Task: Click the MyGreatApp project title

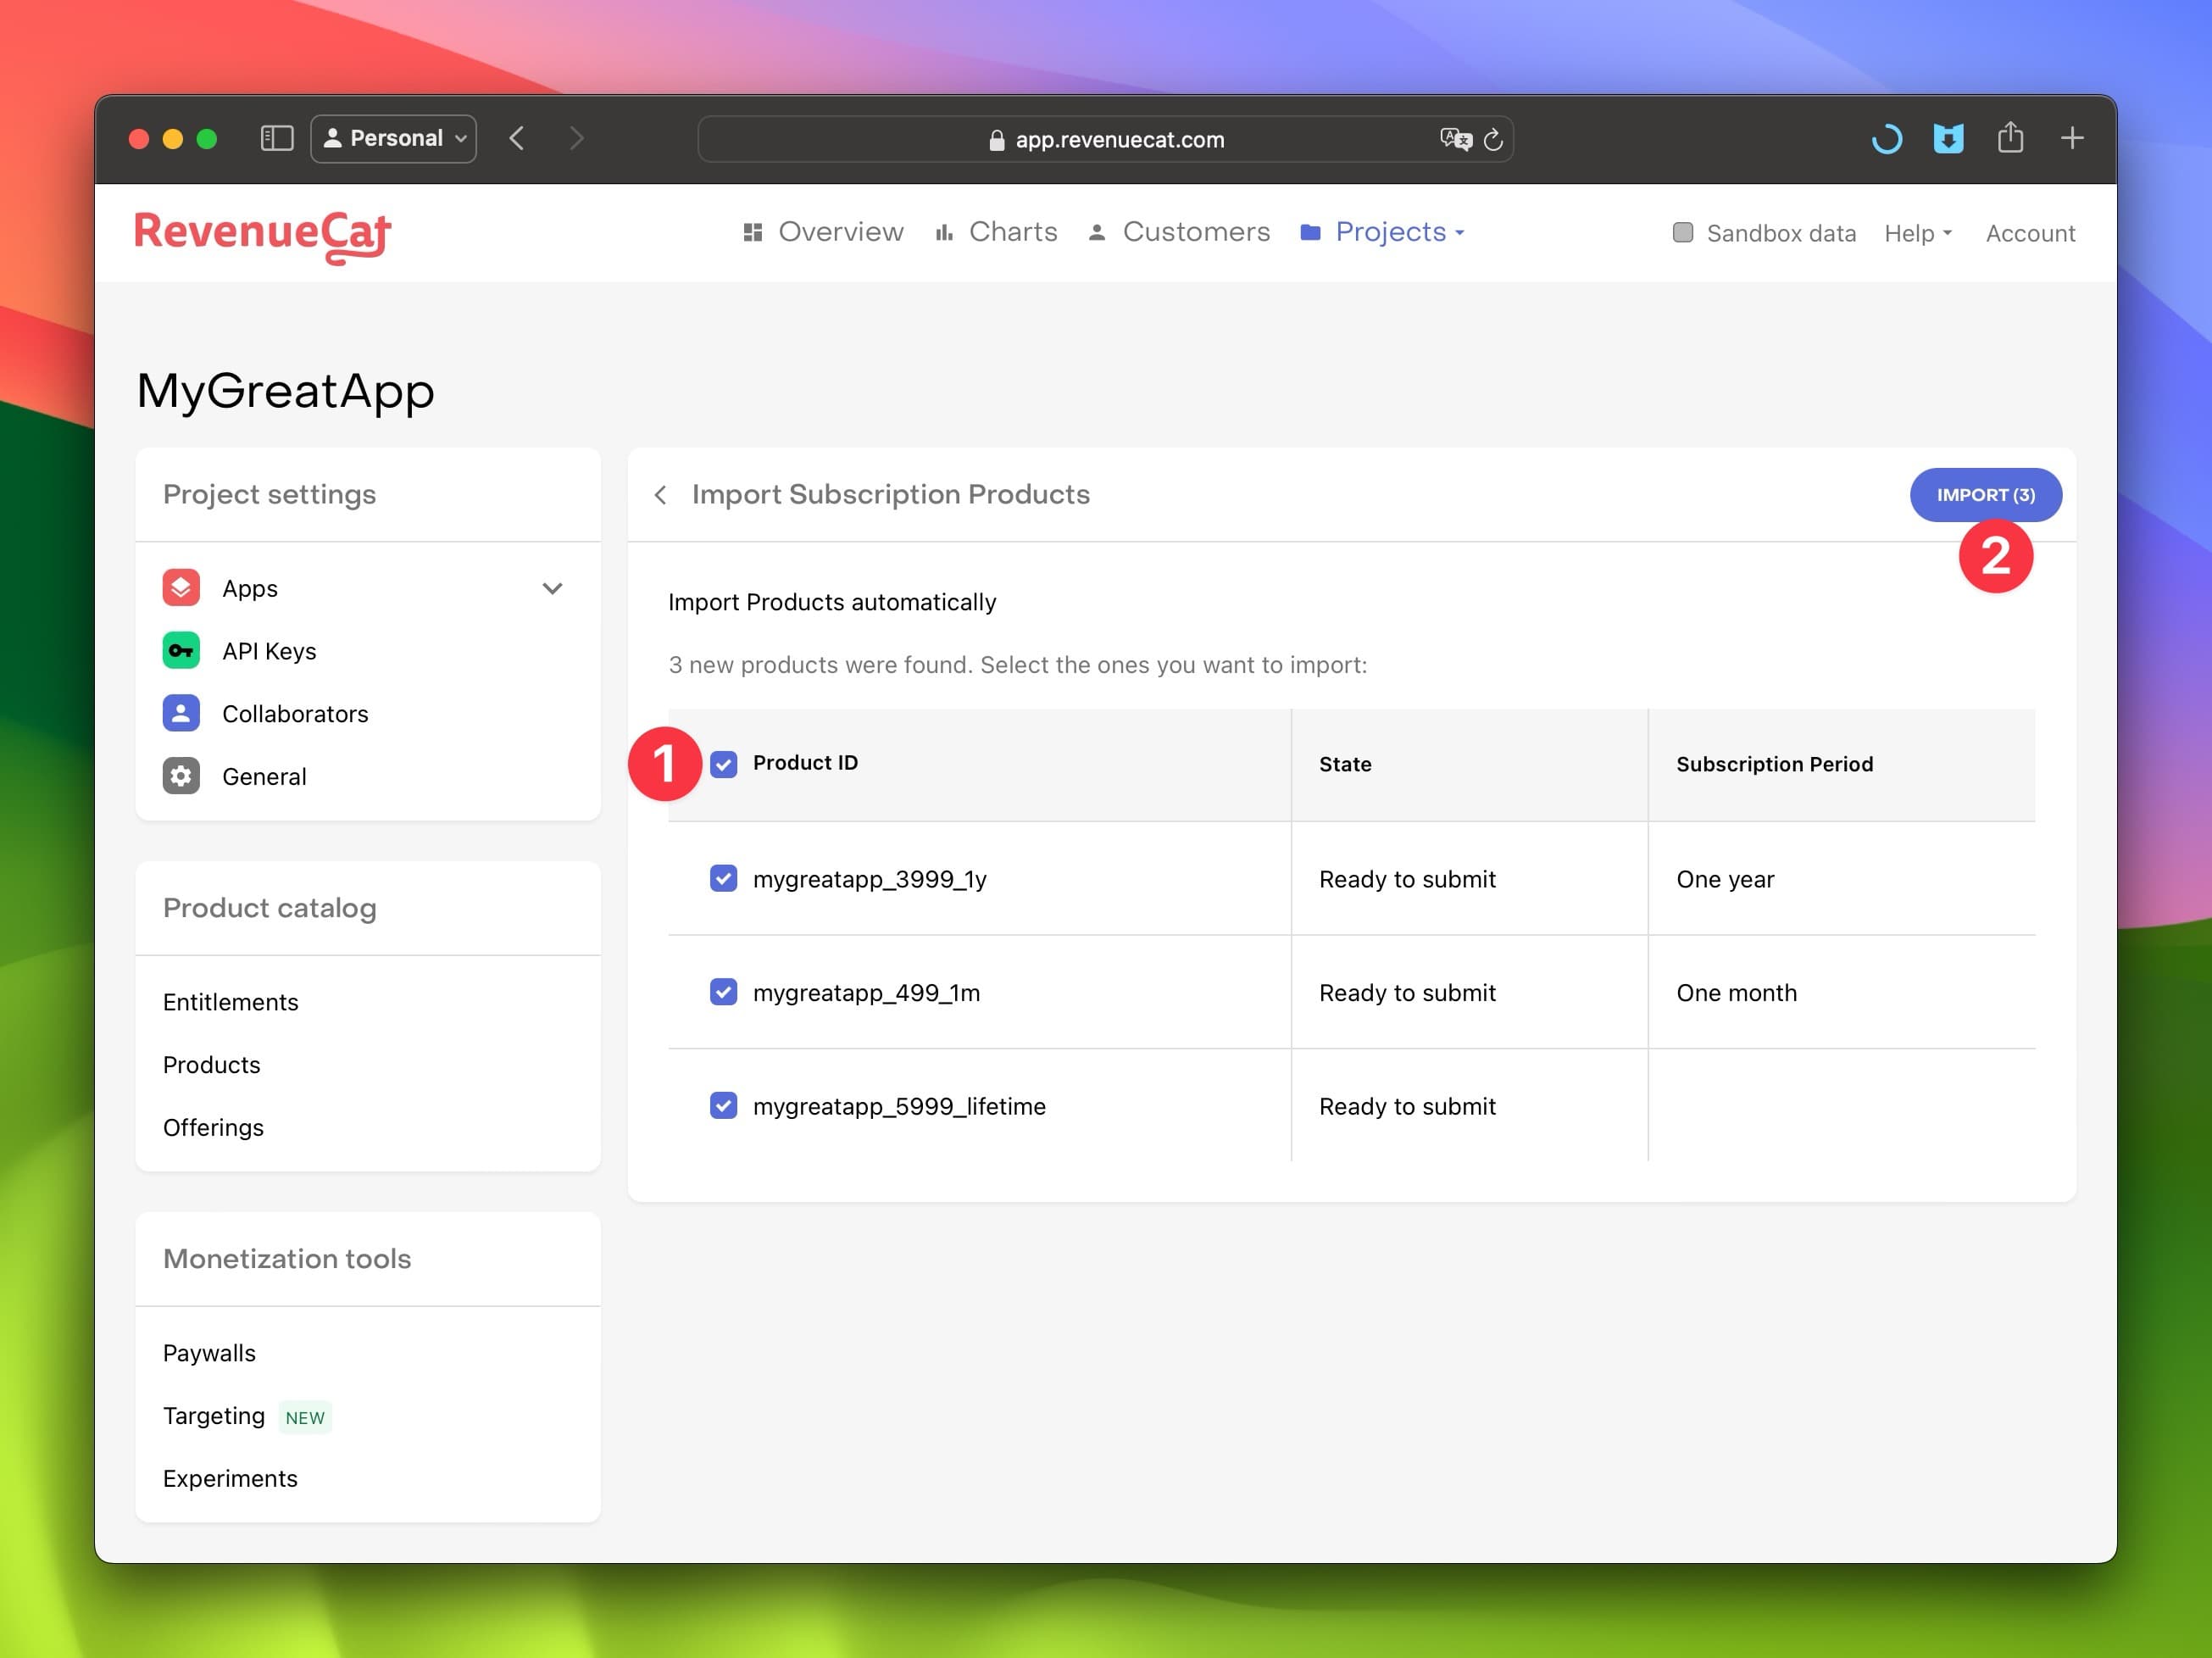Action: 285,391
